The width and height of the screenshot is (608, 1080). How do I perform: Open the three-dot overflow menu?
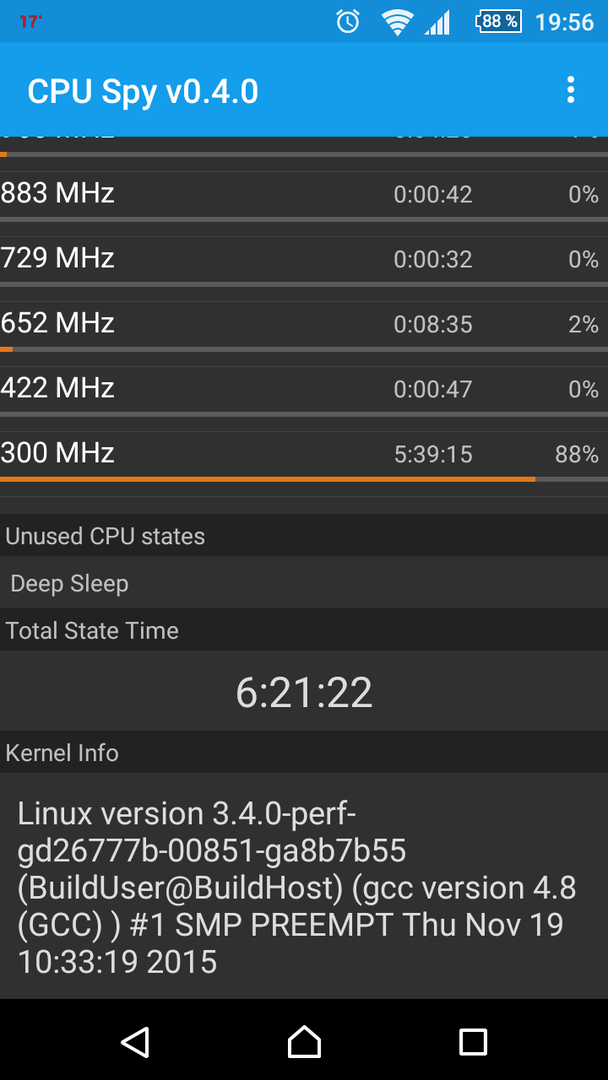[x=570, y=90]
